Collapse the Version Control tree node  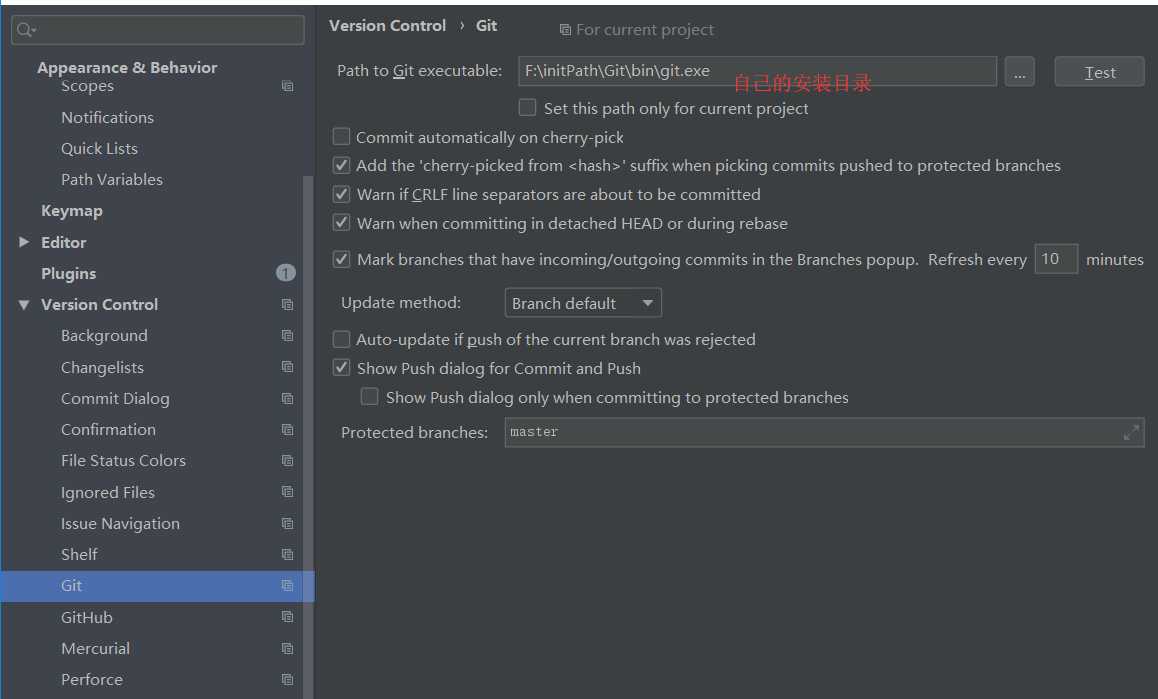pyautogui.click(x=24, y=304)
